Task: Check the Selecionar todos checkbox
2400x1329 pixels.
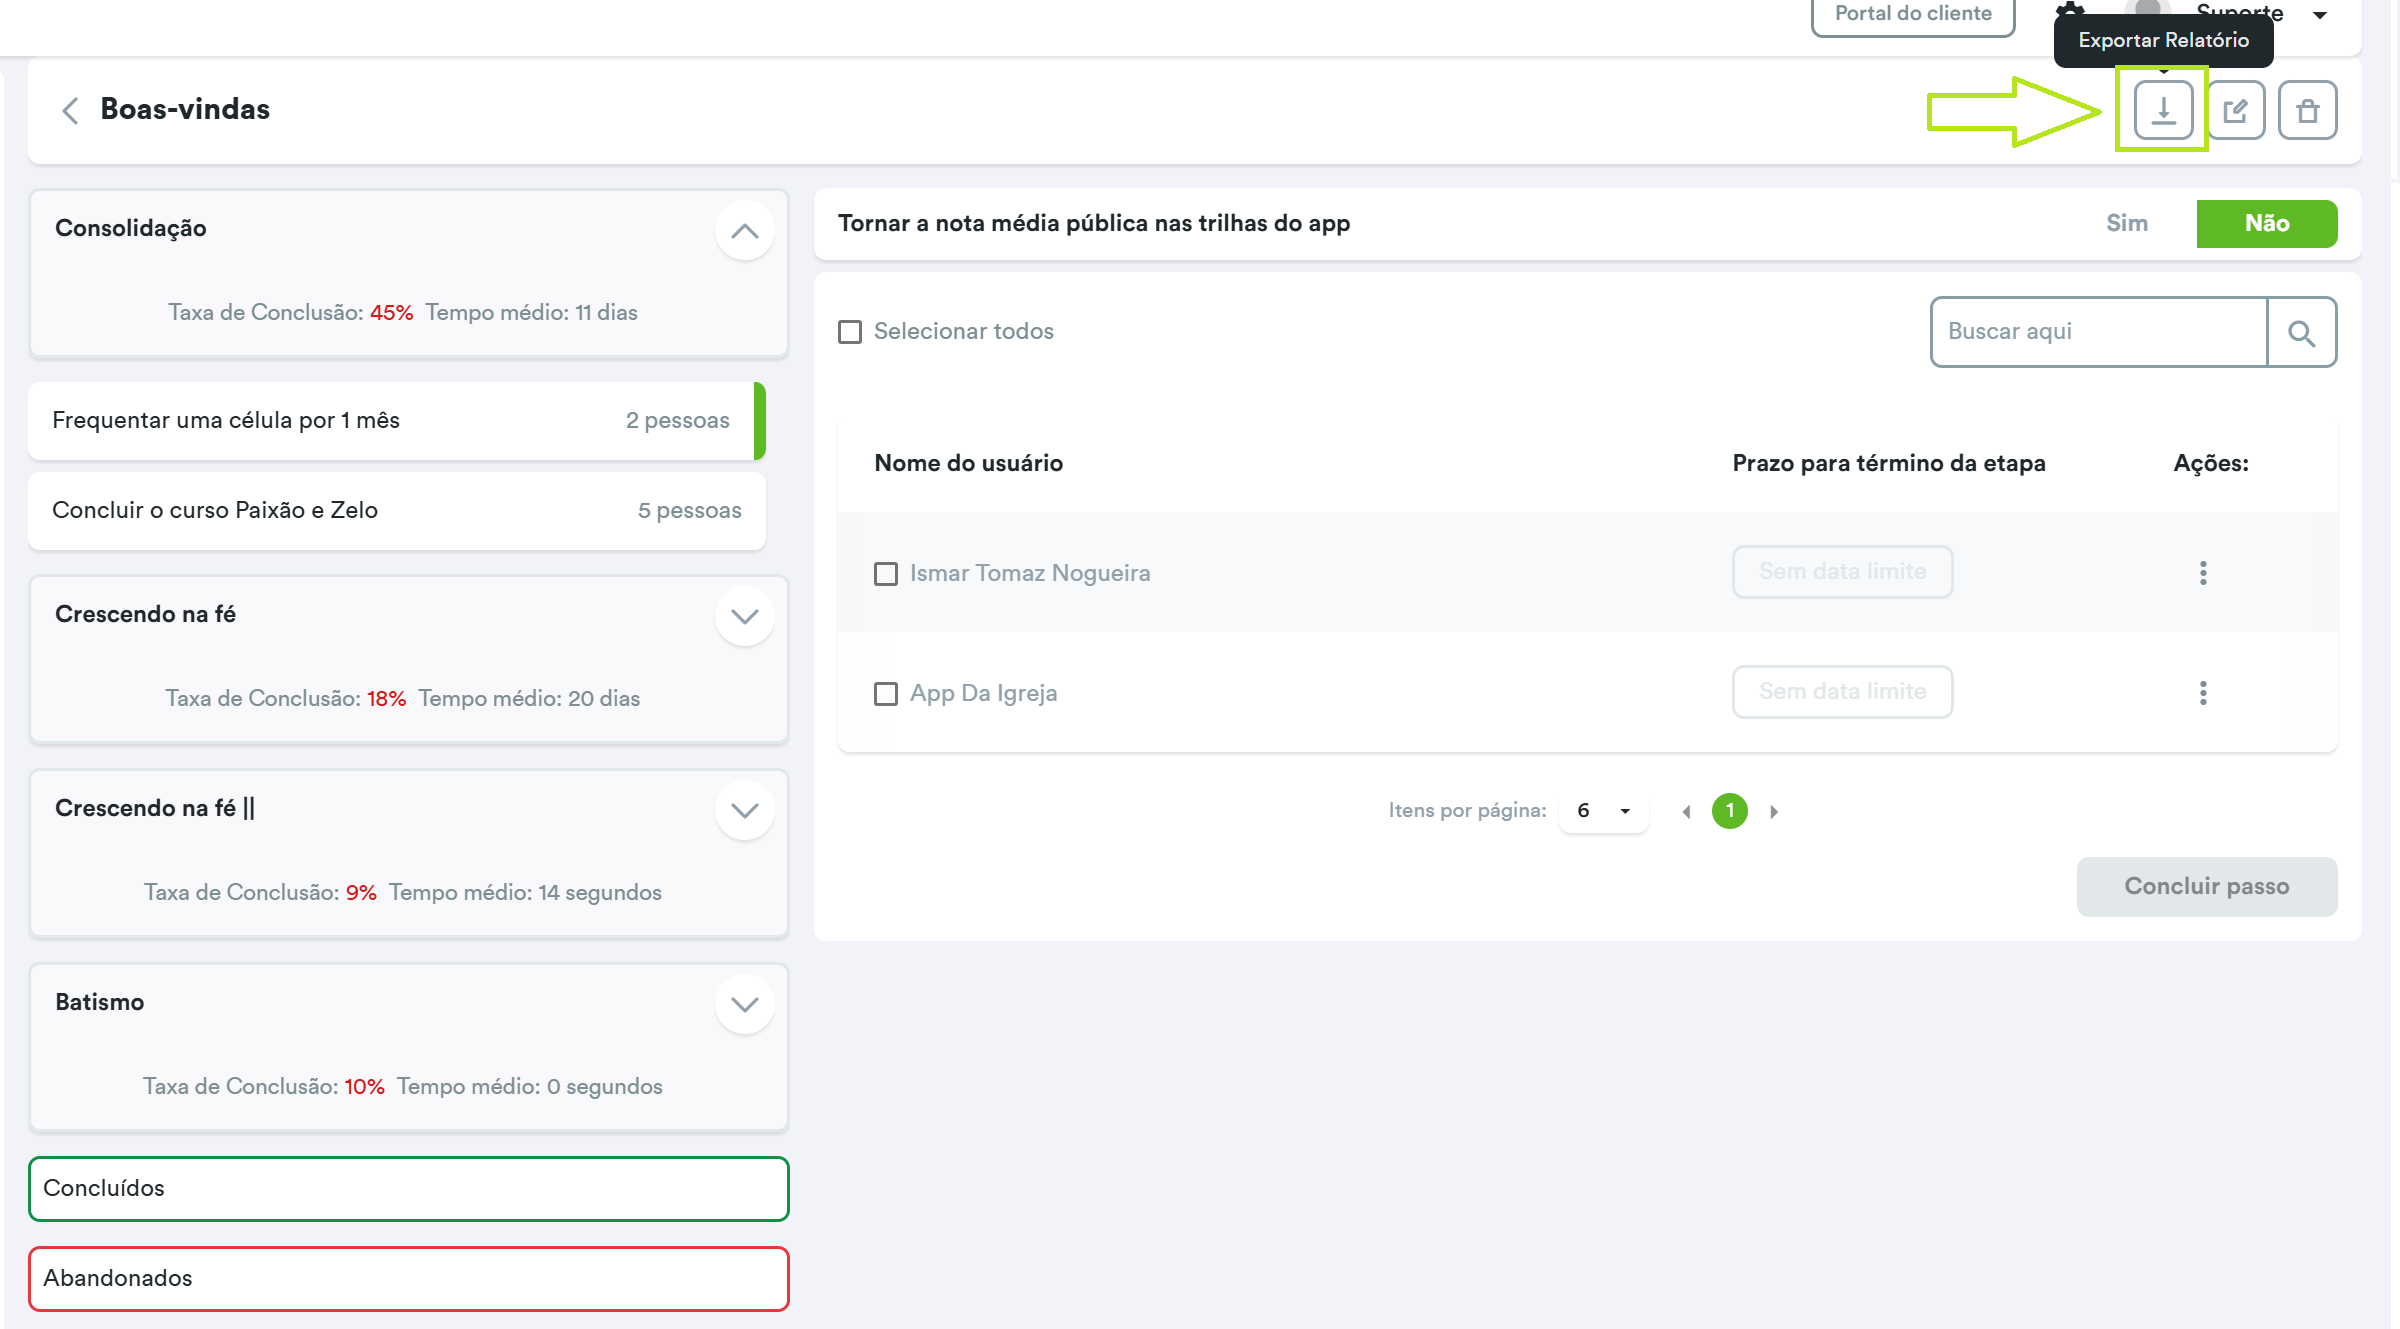Action: (850, 332)
